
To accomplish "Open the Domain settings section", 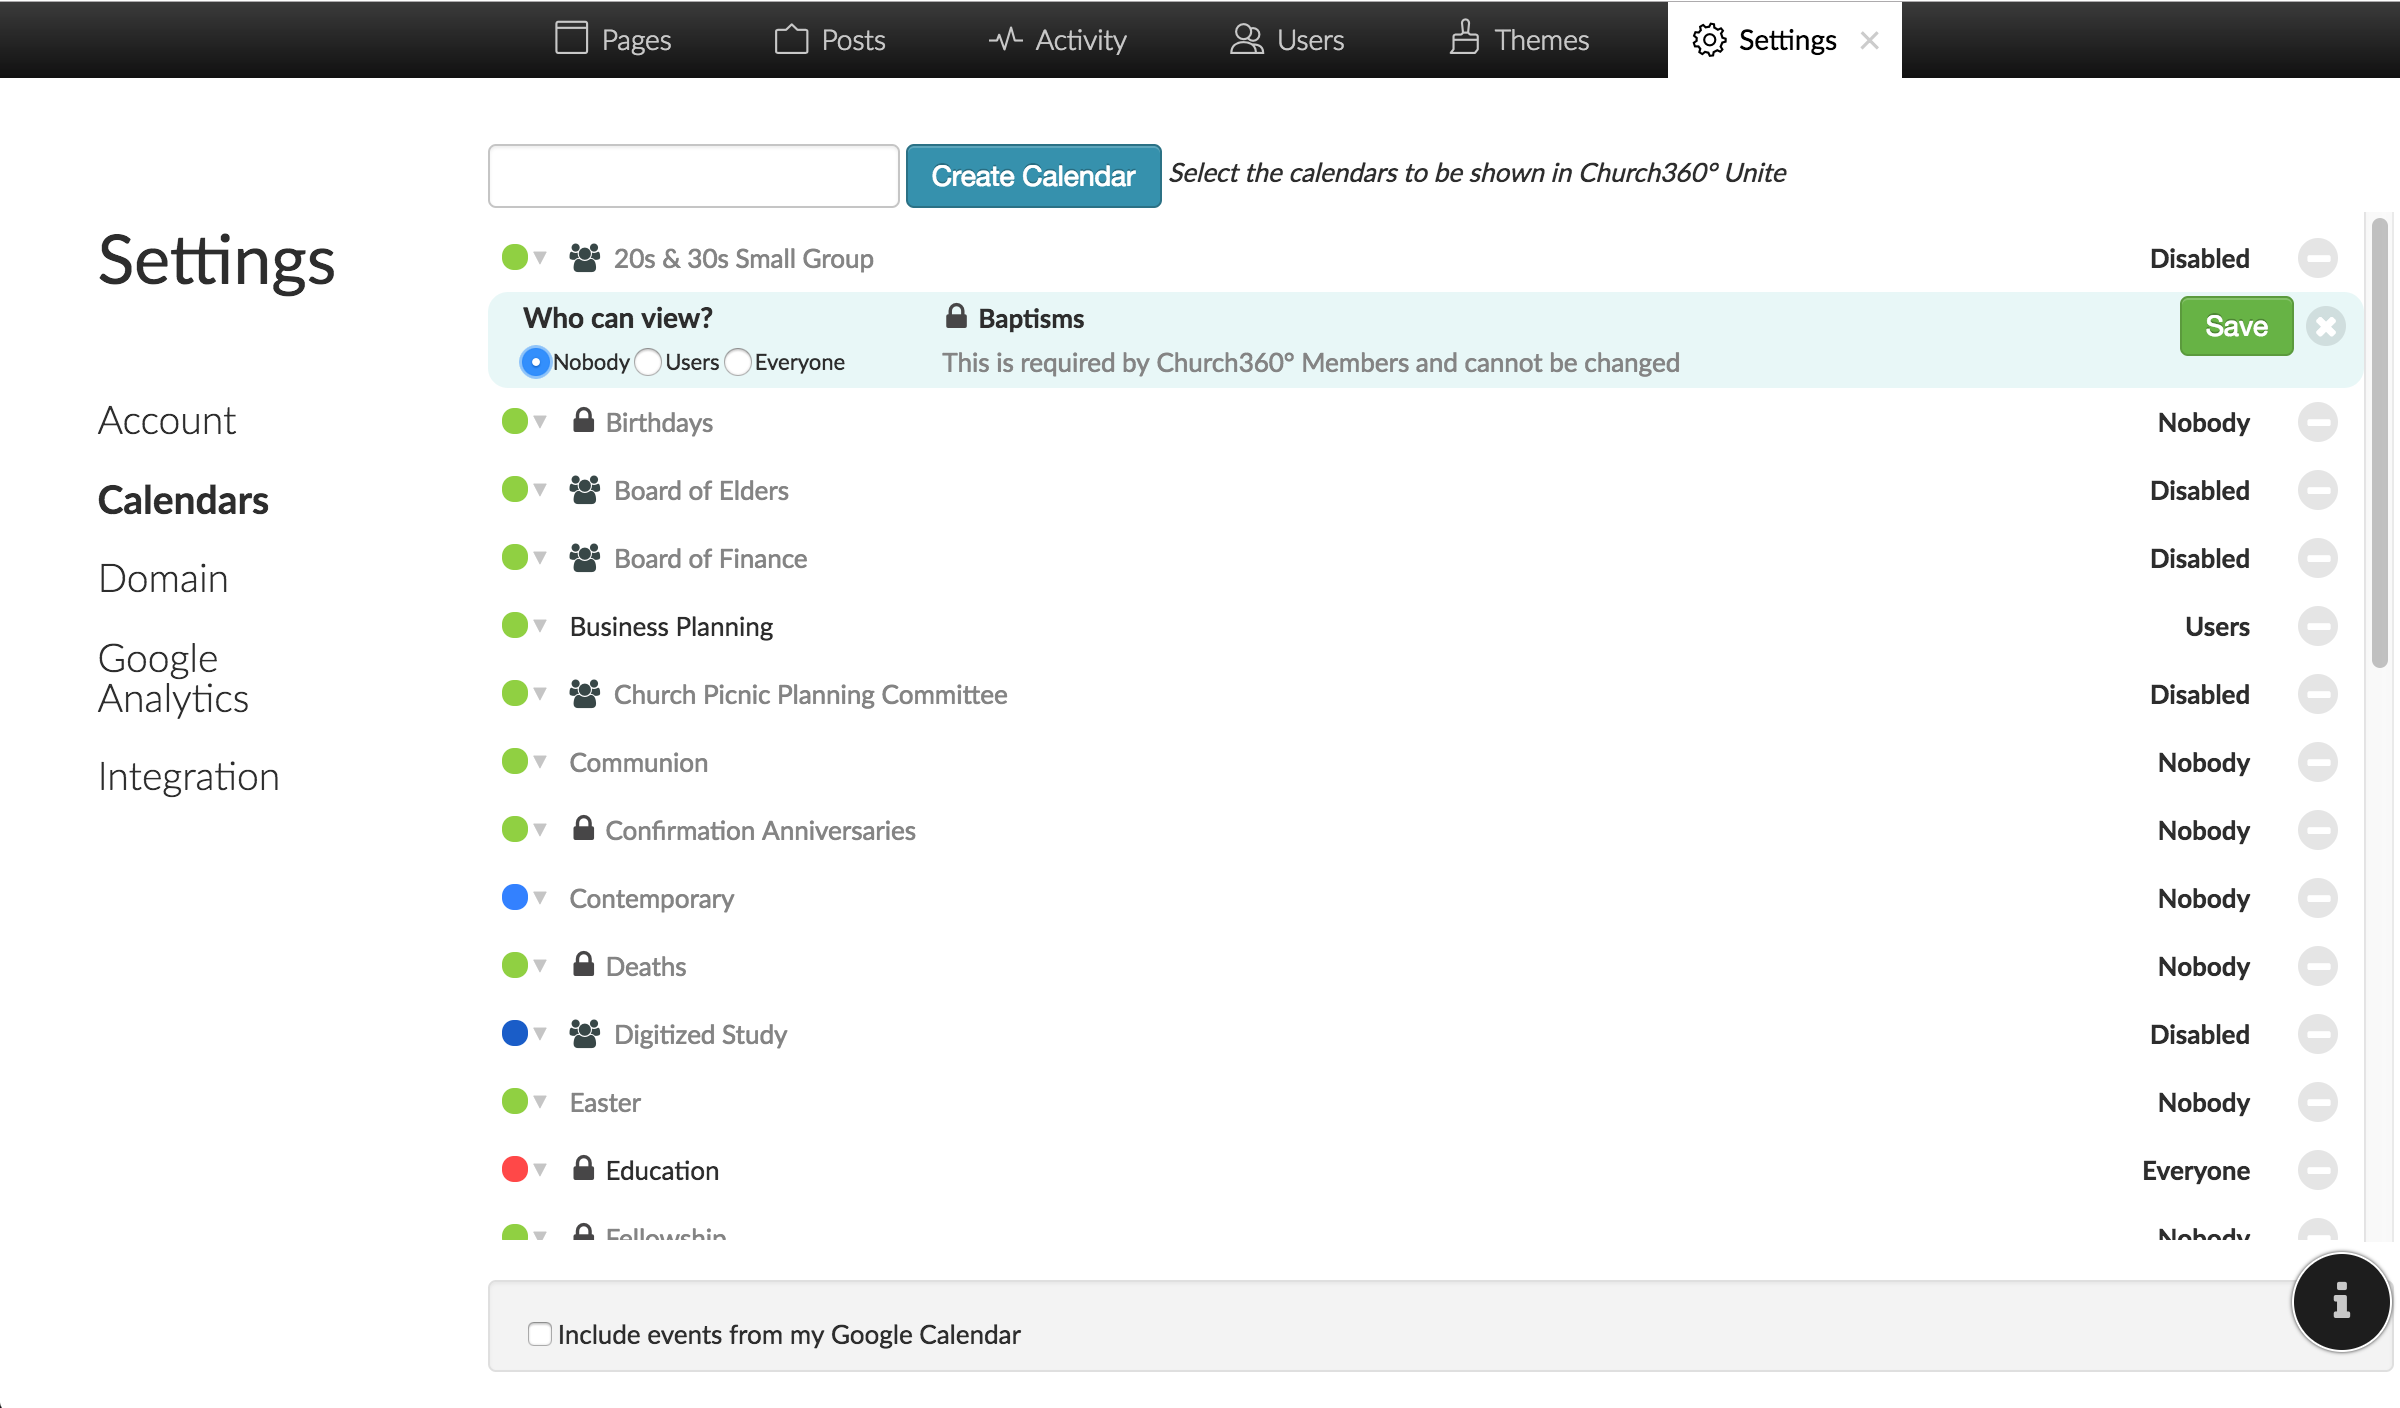I will pyautogui.click(x=163, y=578).
